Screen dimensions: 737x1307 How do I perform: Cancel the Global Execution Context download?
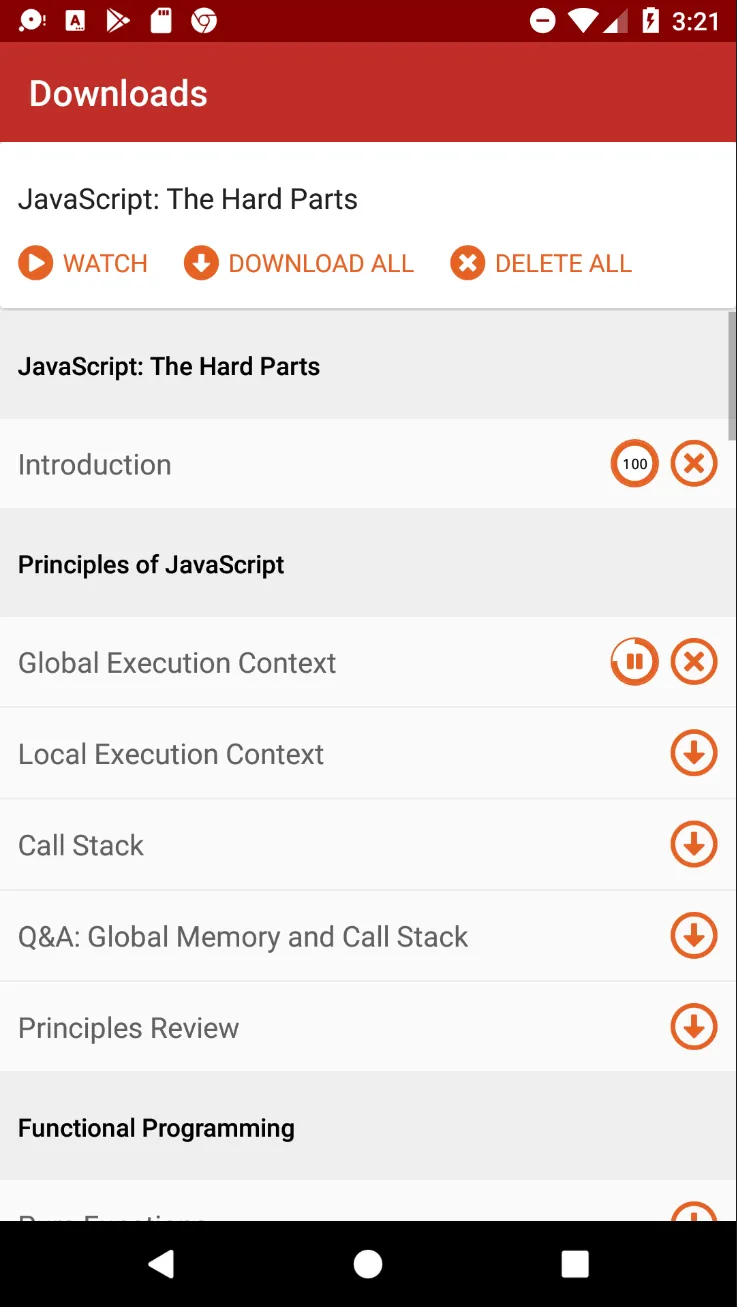[x=694, y=662]
